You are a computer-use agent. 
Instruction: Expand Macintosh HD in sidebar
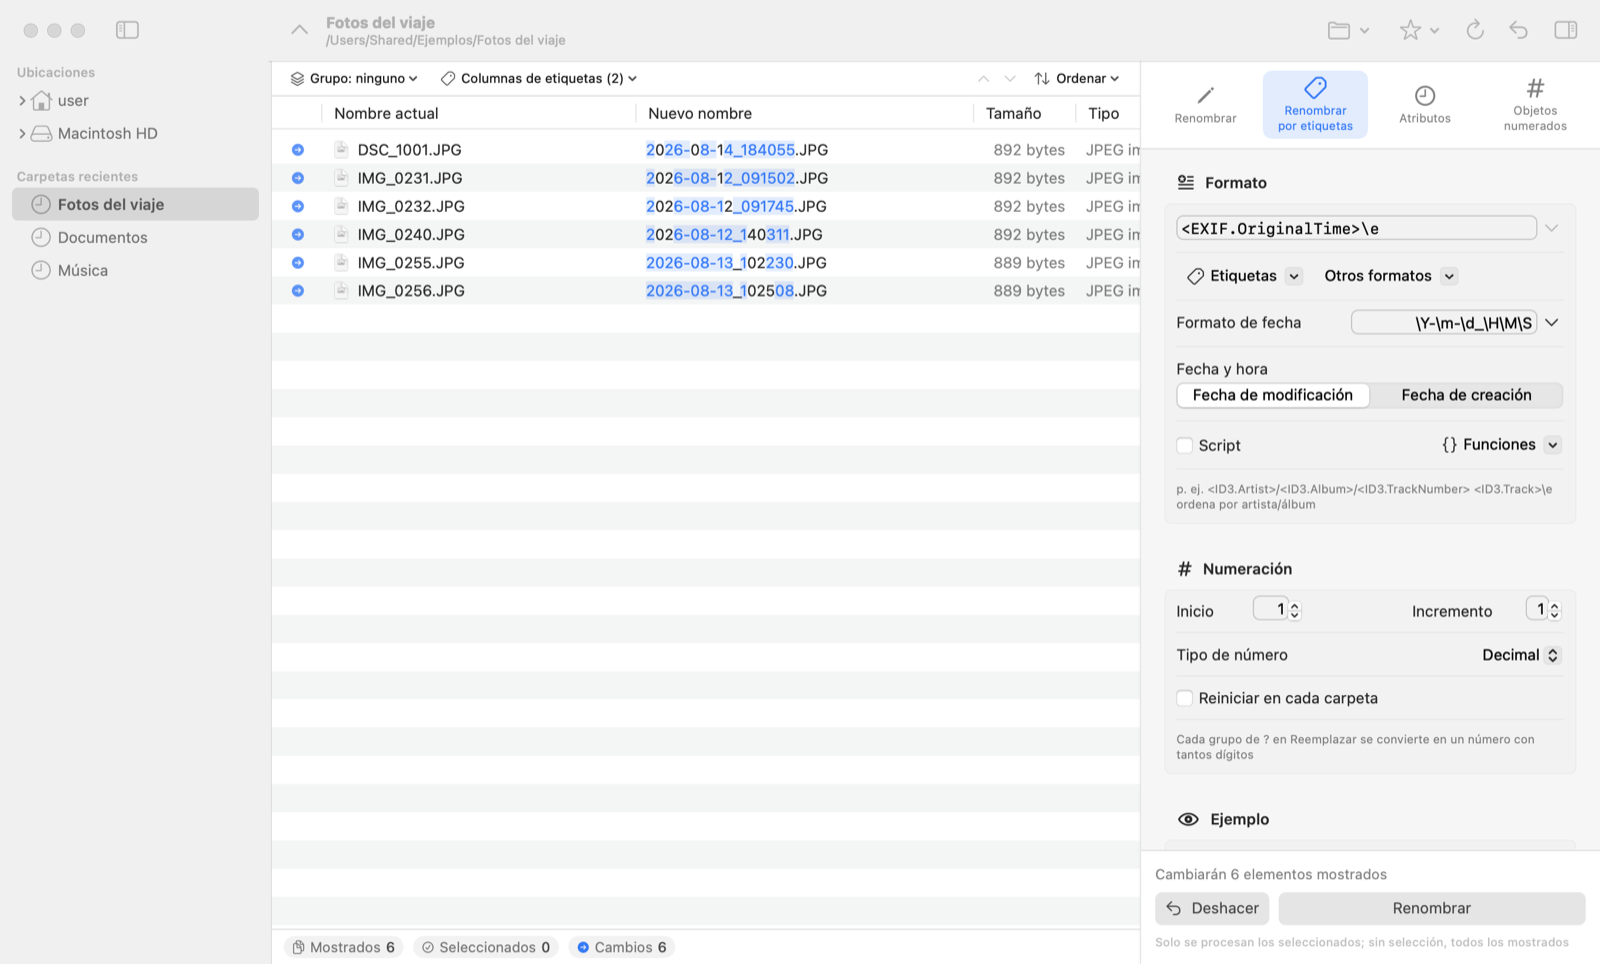click(22, 133)
